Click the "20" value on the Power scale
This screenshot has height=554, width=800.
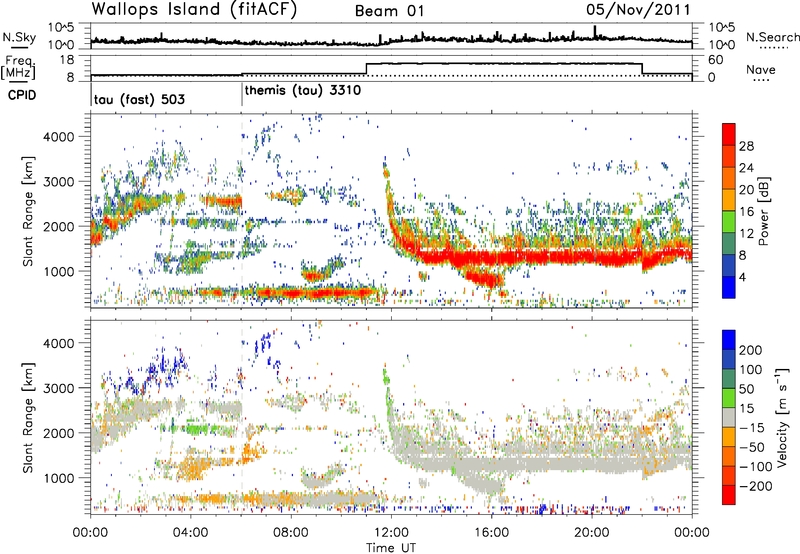(746, 190)
